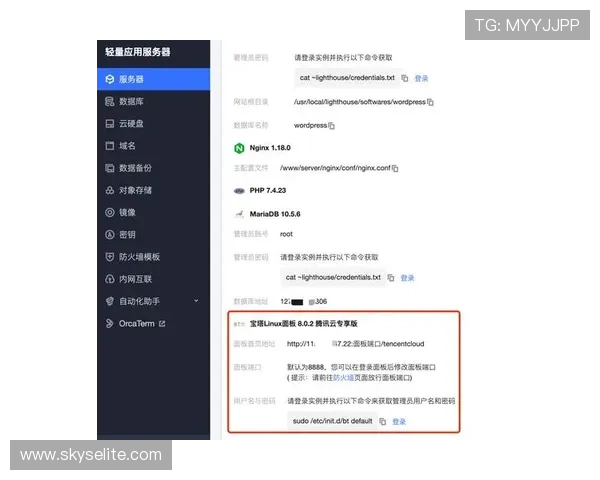
Task: Click the external link icon beside OrcaTerm
Action: 162,324
